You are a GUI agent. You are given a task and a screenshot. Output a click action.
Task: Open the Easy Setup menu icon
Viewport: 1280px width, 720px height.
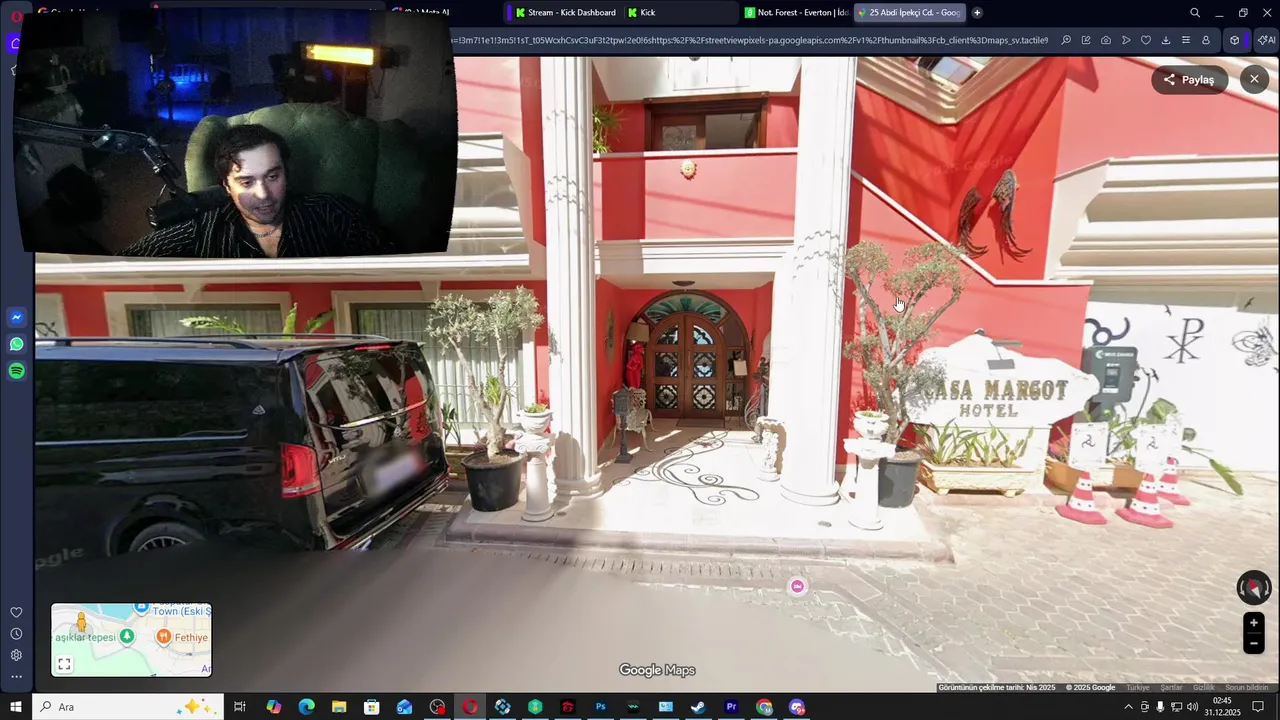pyautogui.click(x=1186, y=41)
